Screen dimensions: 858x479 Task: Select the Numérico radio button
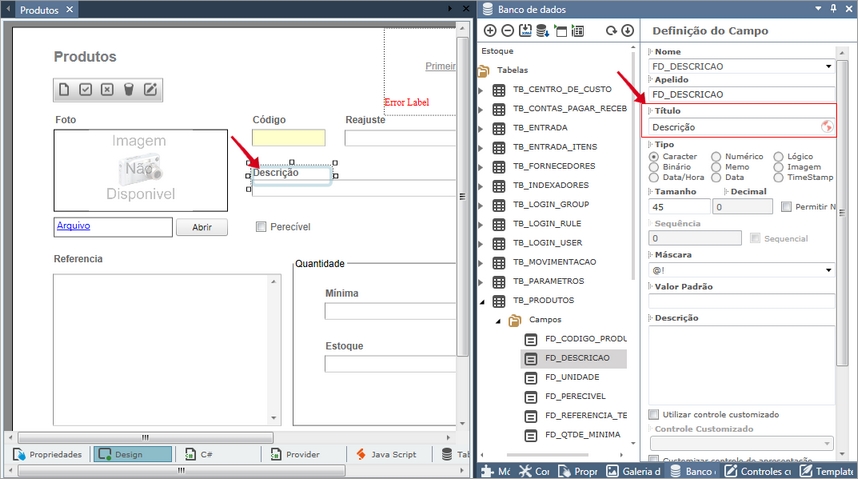click(716, 157)
